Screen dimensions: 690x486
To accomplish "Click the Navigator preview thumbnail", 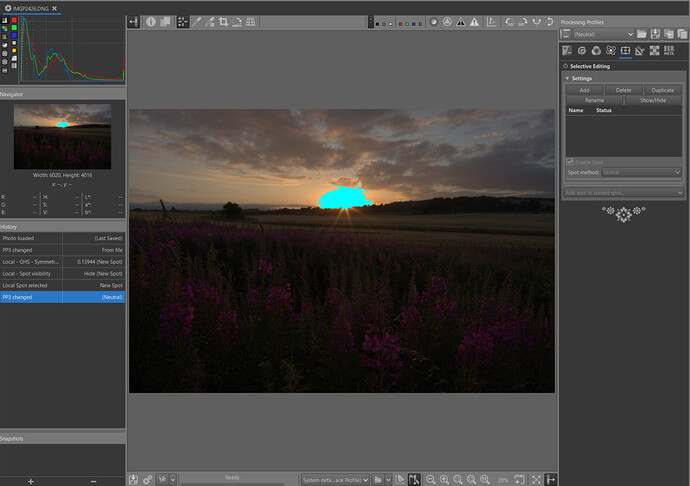I will click(62, 135).
